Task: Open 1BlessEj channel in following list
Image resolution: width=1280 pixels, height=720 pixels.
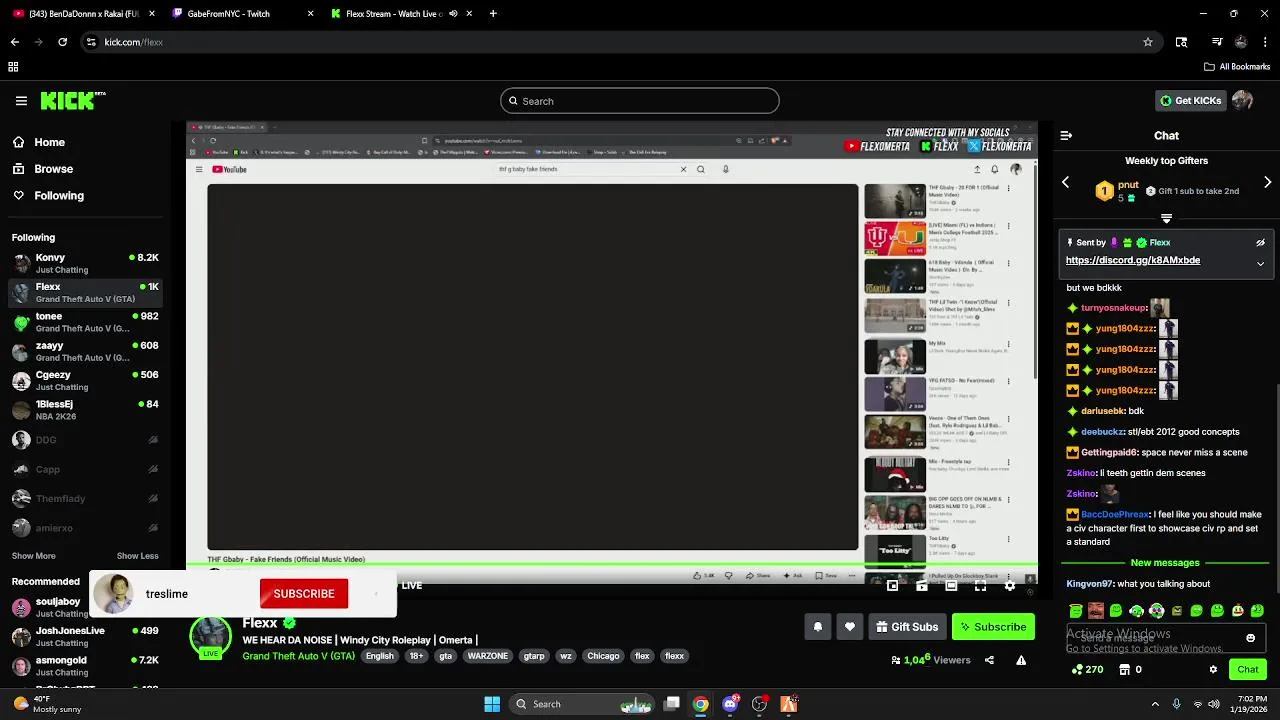Action: click(85, 410)
